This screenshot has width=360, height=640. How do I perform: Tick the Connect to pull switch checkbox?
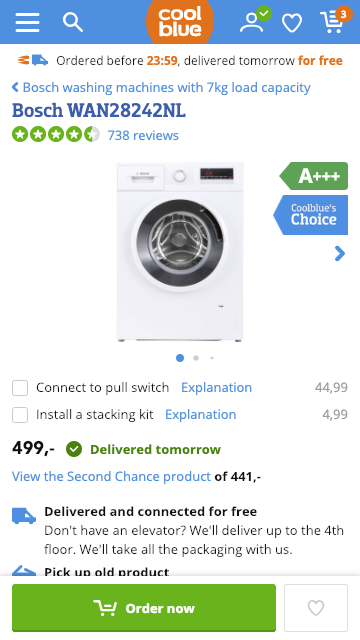20,388
